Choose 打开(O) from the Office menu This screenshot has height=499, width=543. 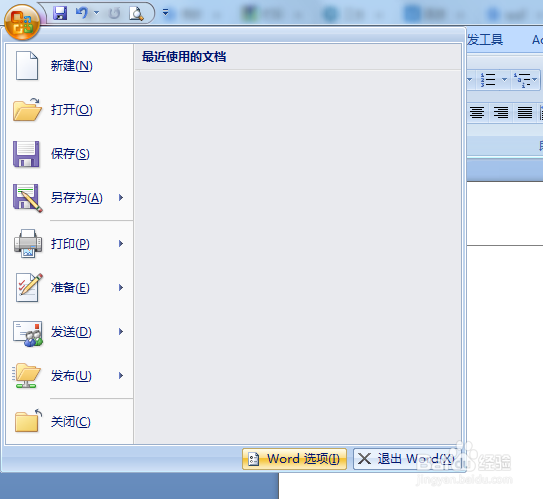[69, 110]
